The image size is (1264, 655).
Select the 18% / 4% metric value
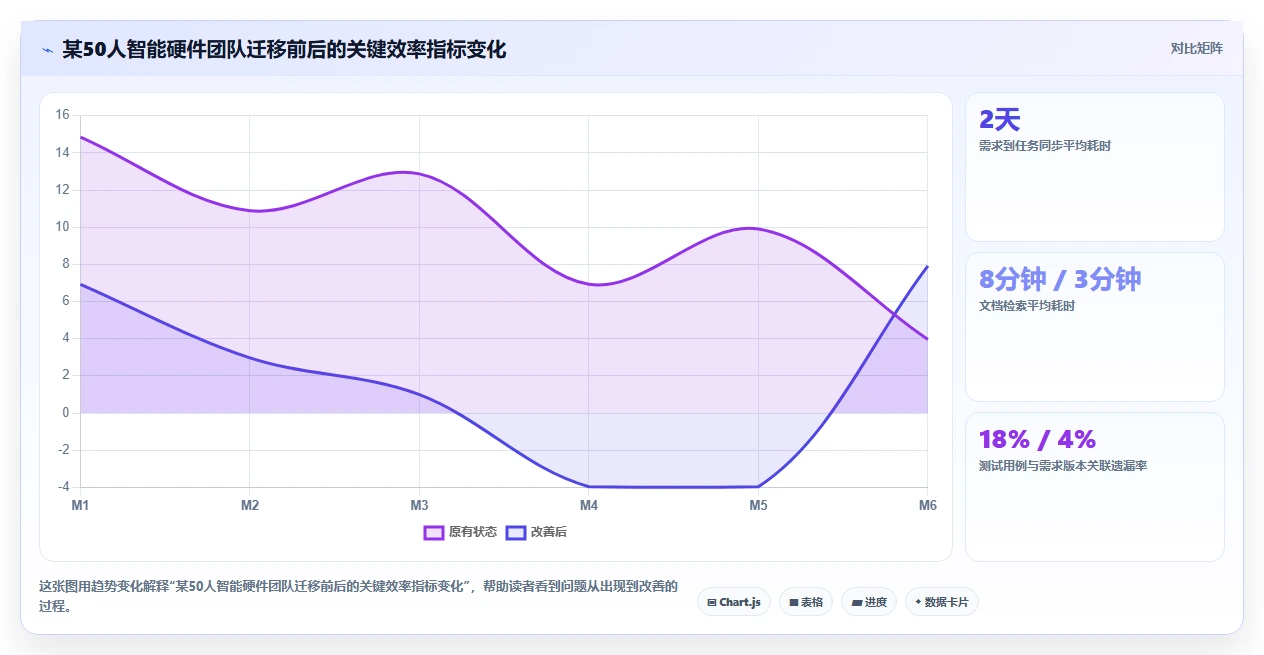pos(1037,440)
